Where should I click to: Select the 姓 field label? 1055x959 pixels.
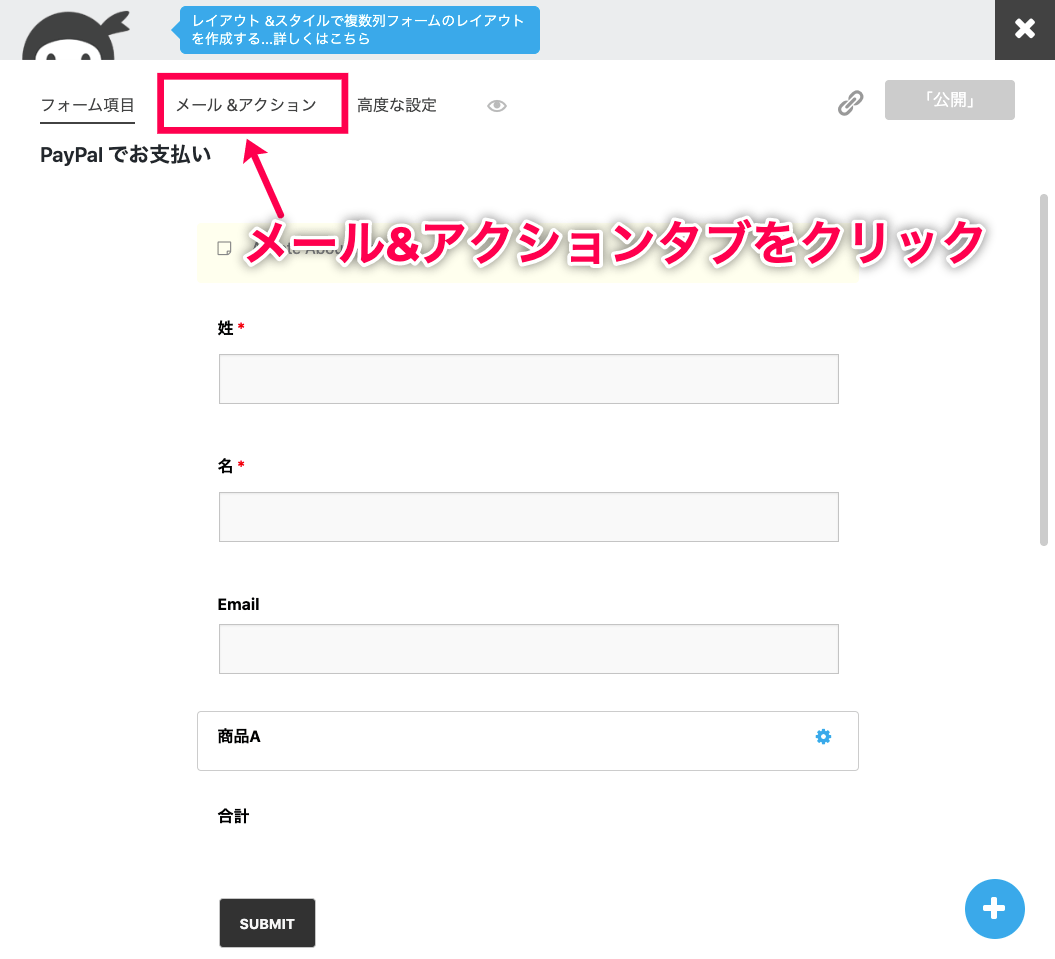(225, 328)
